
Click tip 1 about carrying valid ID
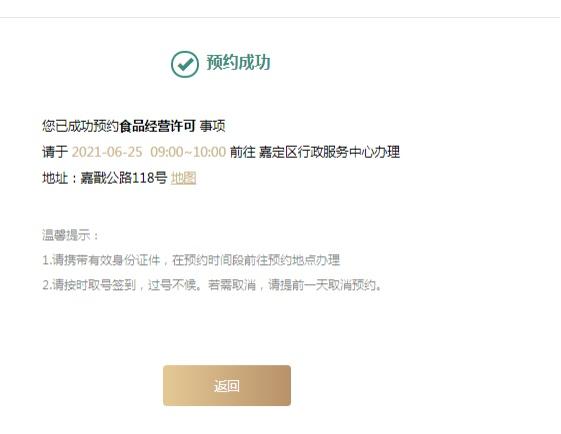pyautogui.click(x=191, y=260)
